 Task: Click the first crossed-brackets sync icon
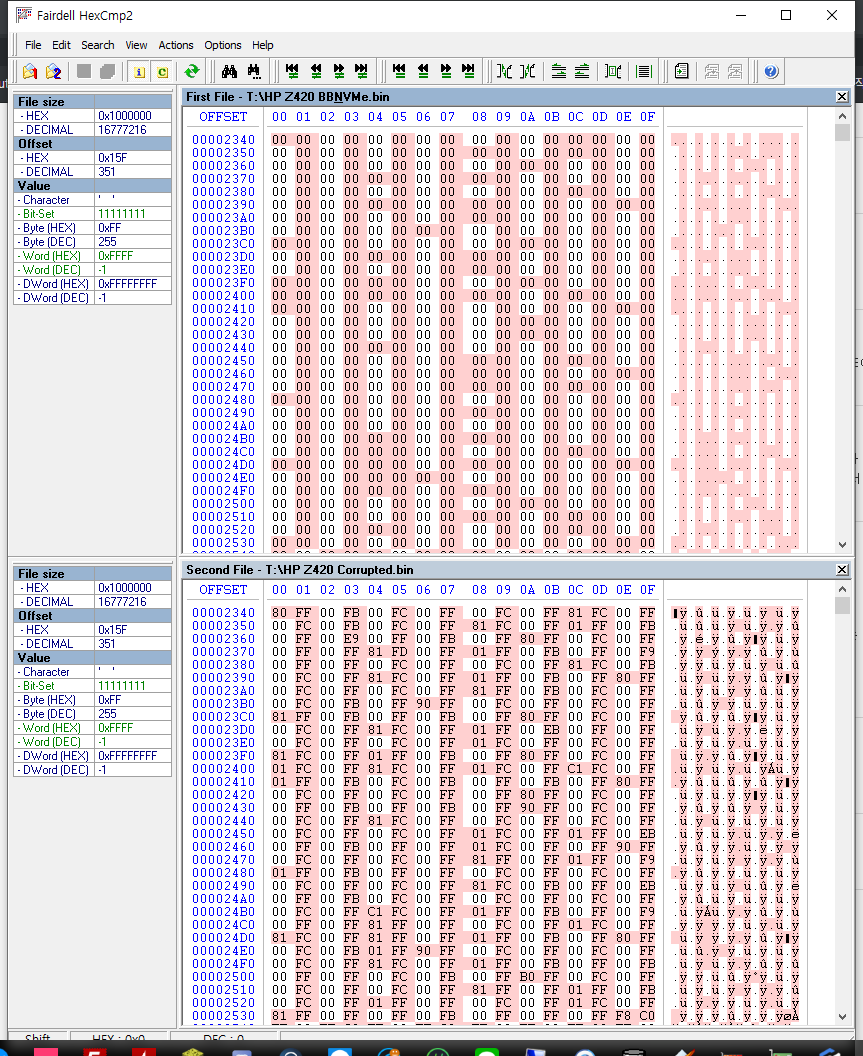click(505, 71)
